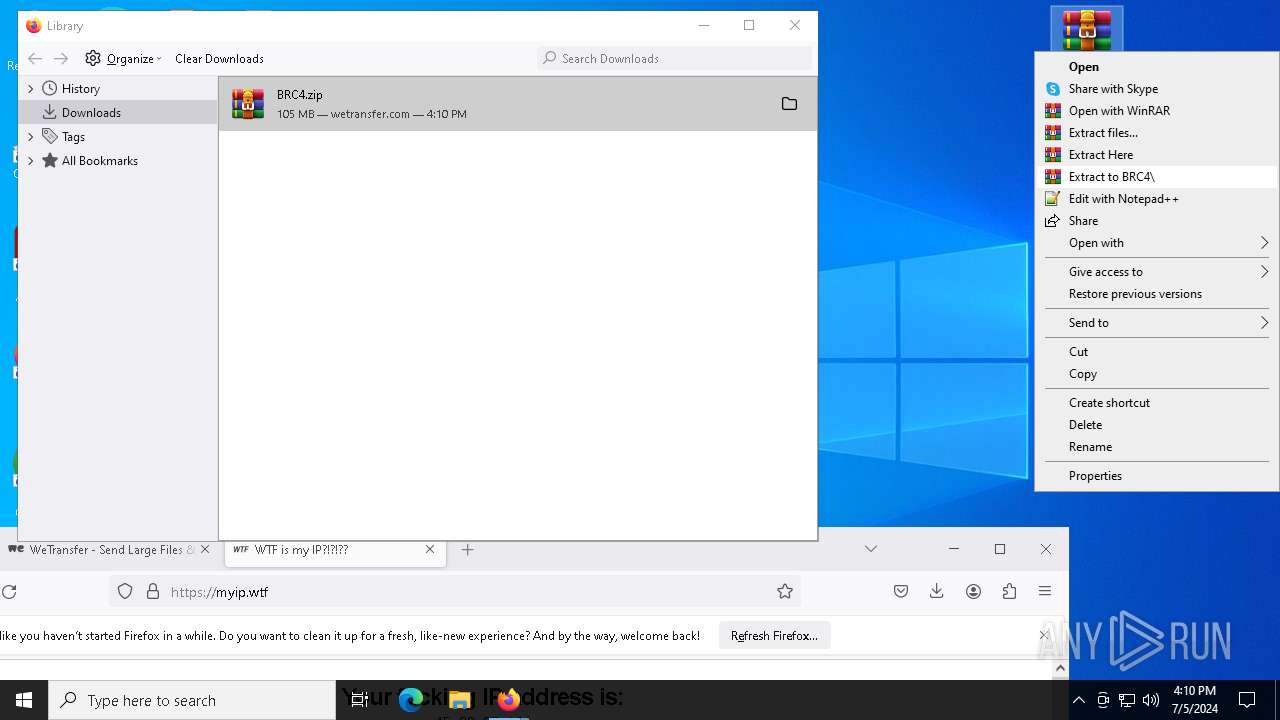The height and width of the screenshot is (720, 1280).
Task: Click Share in context menu
Action: [x=1156, y=221]
